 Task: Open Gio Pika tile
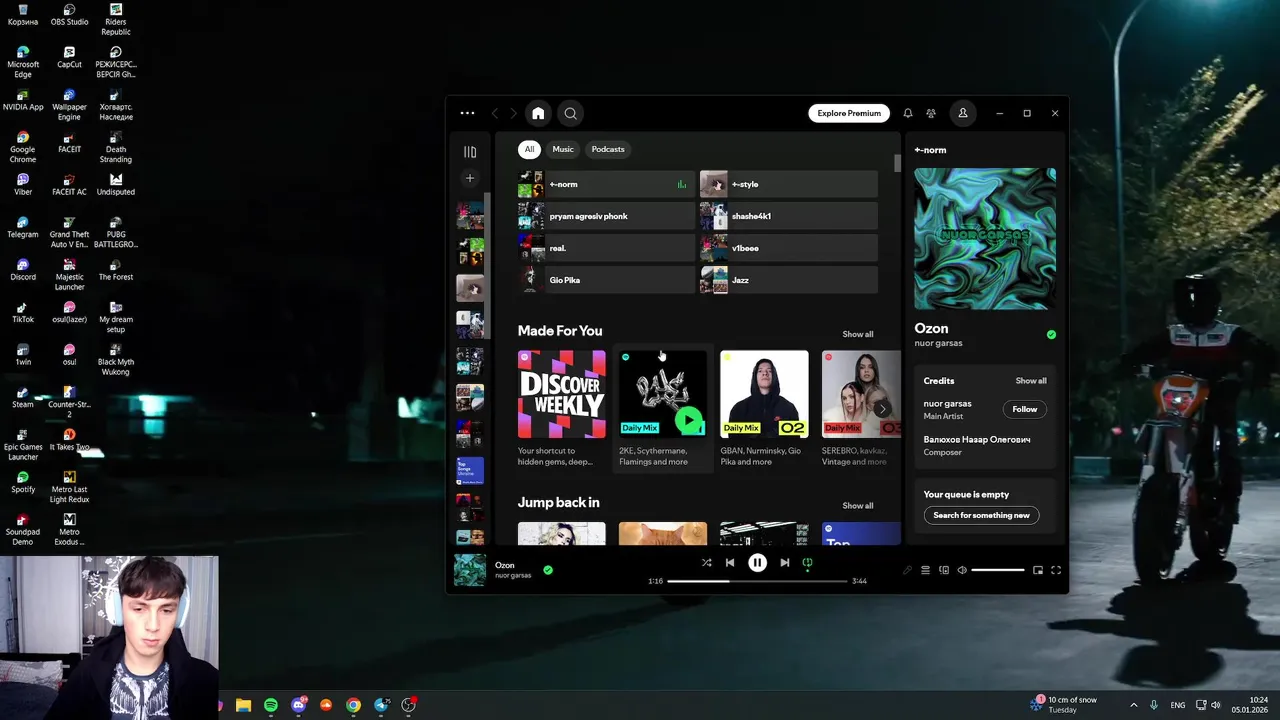coord(606,280)
